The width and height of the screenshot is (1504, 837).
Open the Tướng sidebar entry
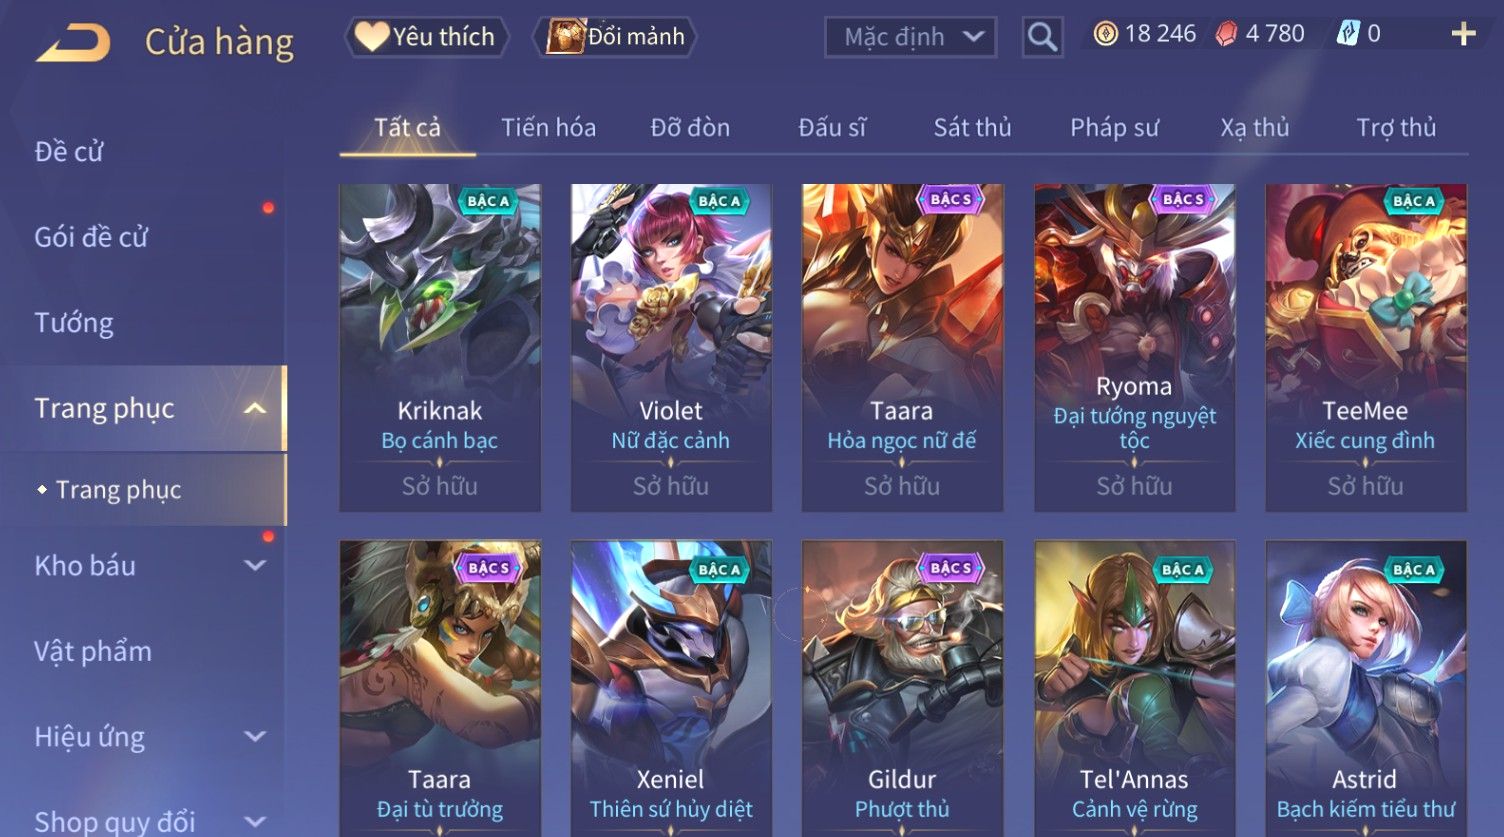coord(74,323)
